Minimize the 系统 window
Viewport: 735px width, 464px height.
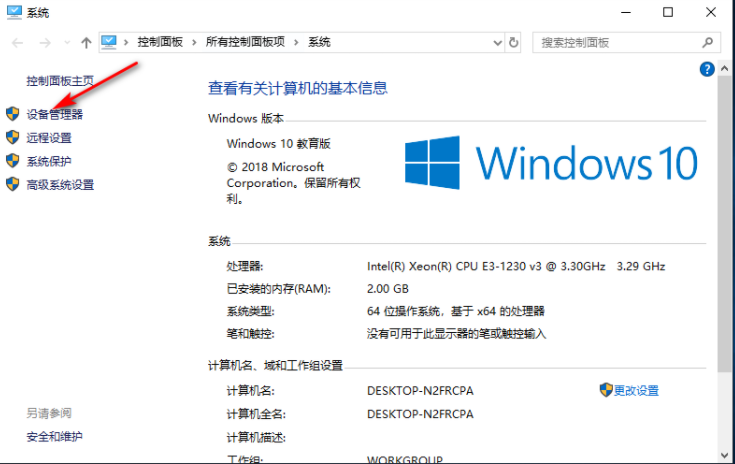[626, 12]
